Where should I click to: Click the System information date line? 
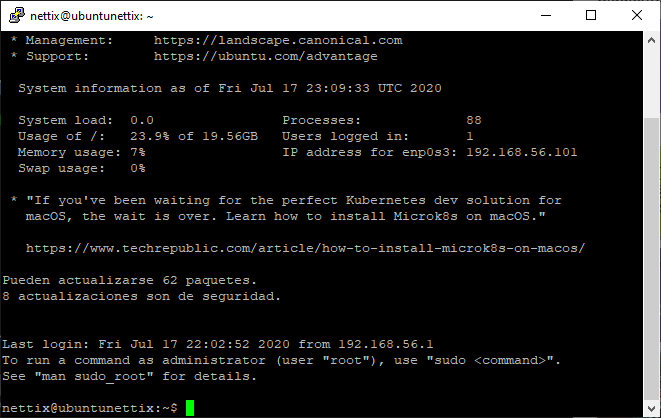click(x=230, y=88)
